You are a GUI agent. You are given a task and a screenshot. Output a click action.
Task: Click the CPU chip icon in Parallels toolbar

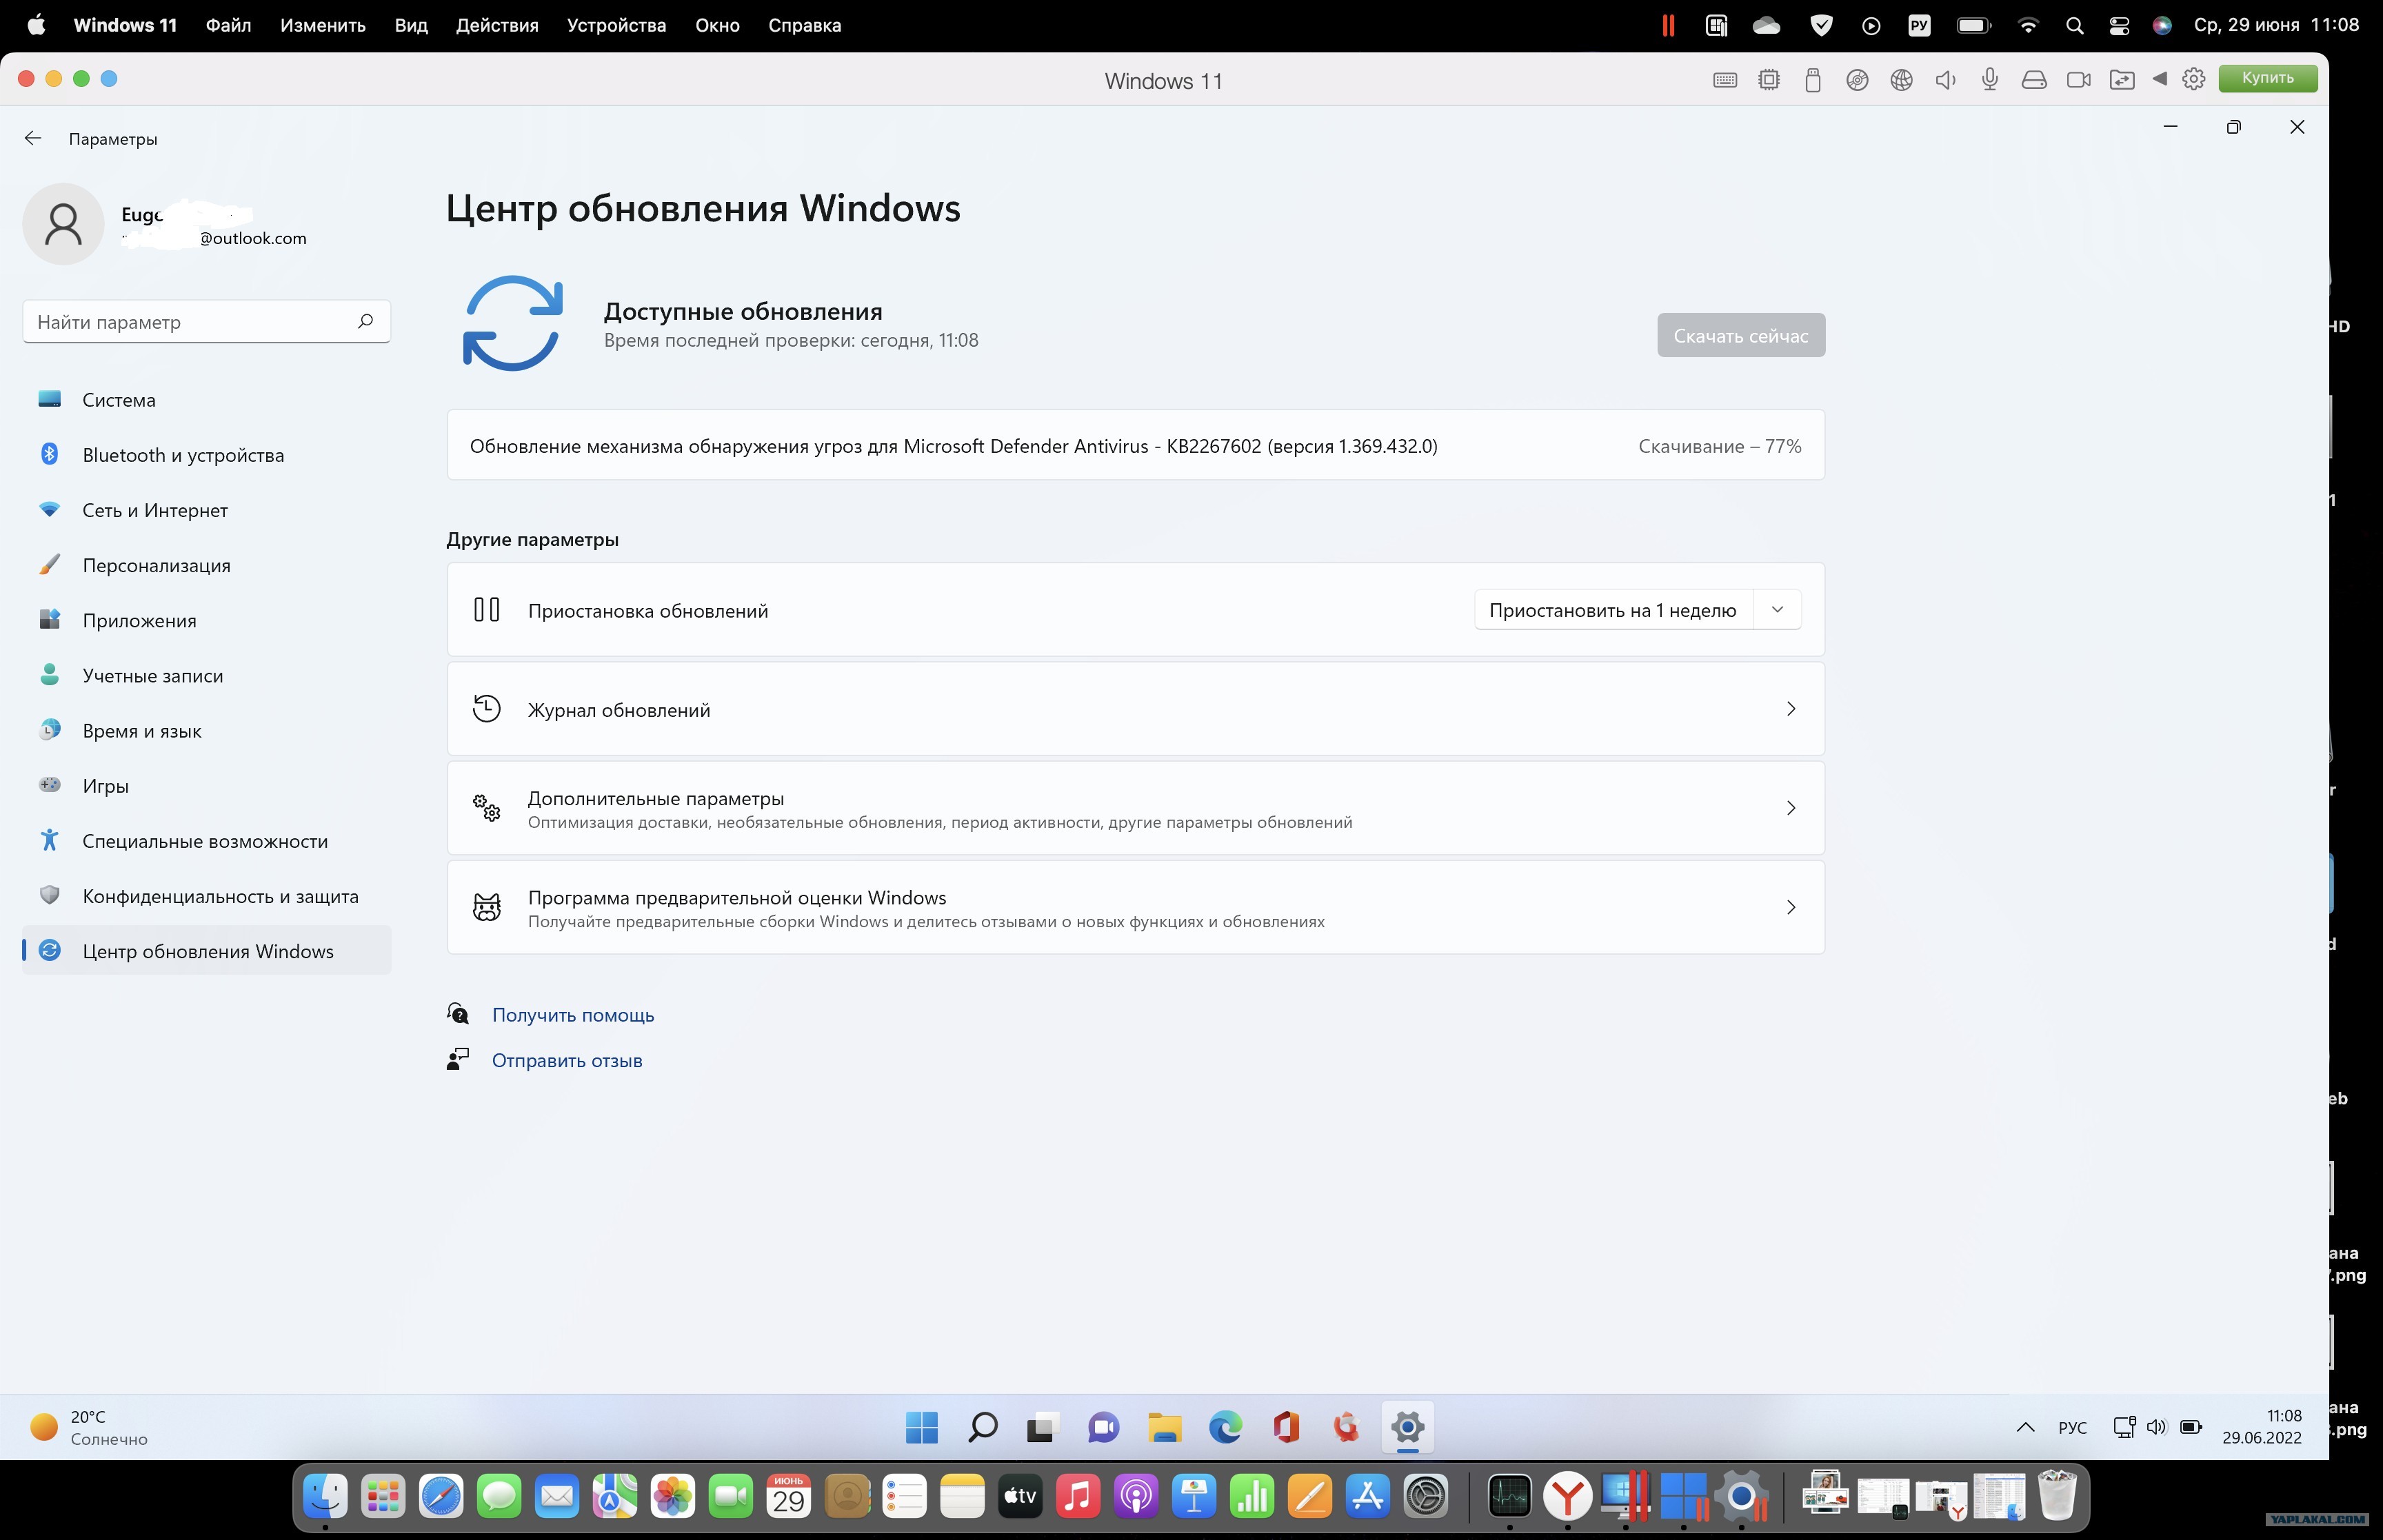(x=1769, y=80)
